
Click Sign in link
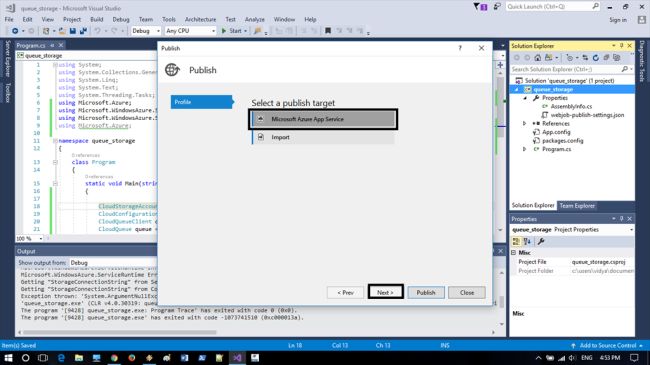618,20
